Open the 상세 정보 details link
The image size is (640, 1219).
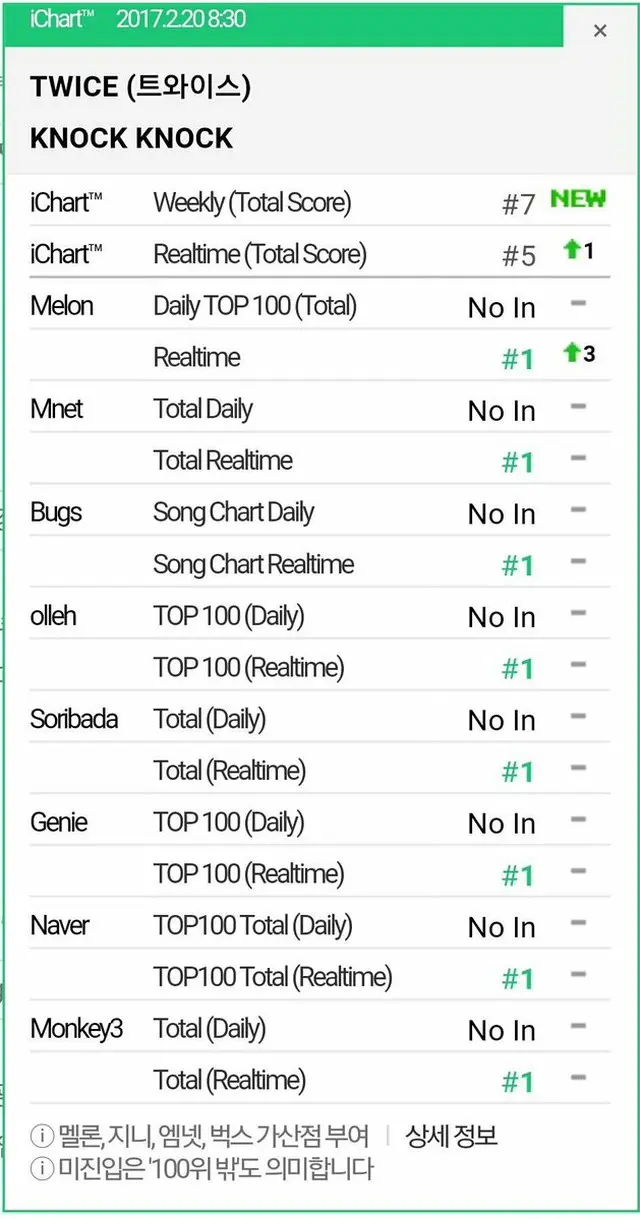pos(451,1136)
